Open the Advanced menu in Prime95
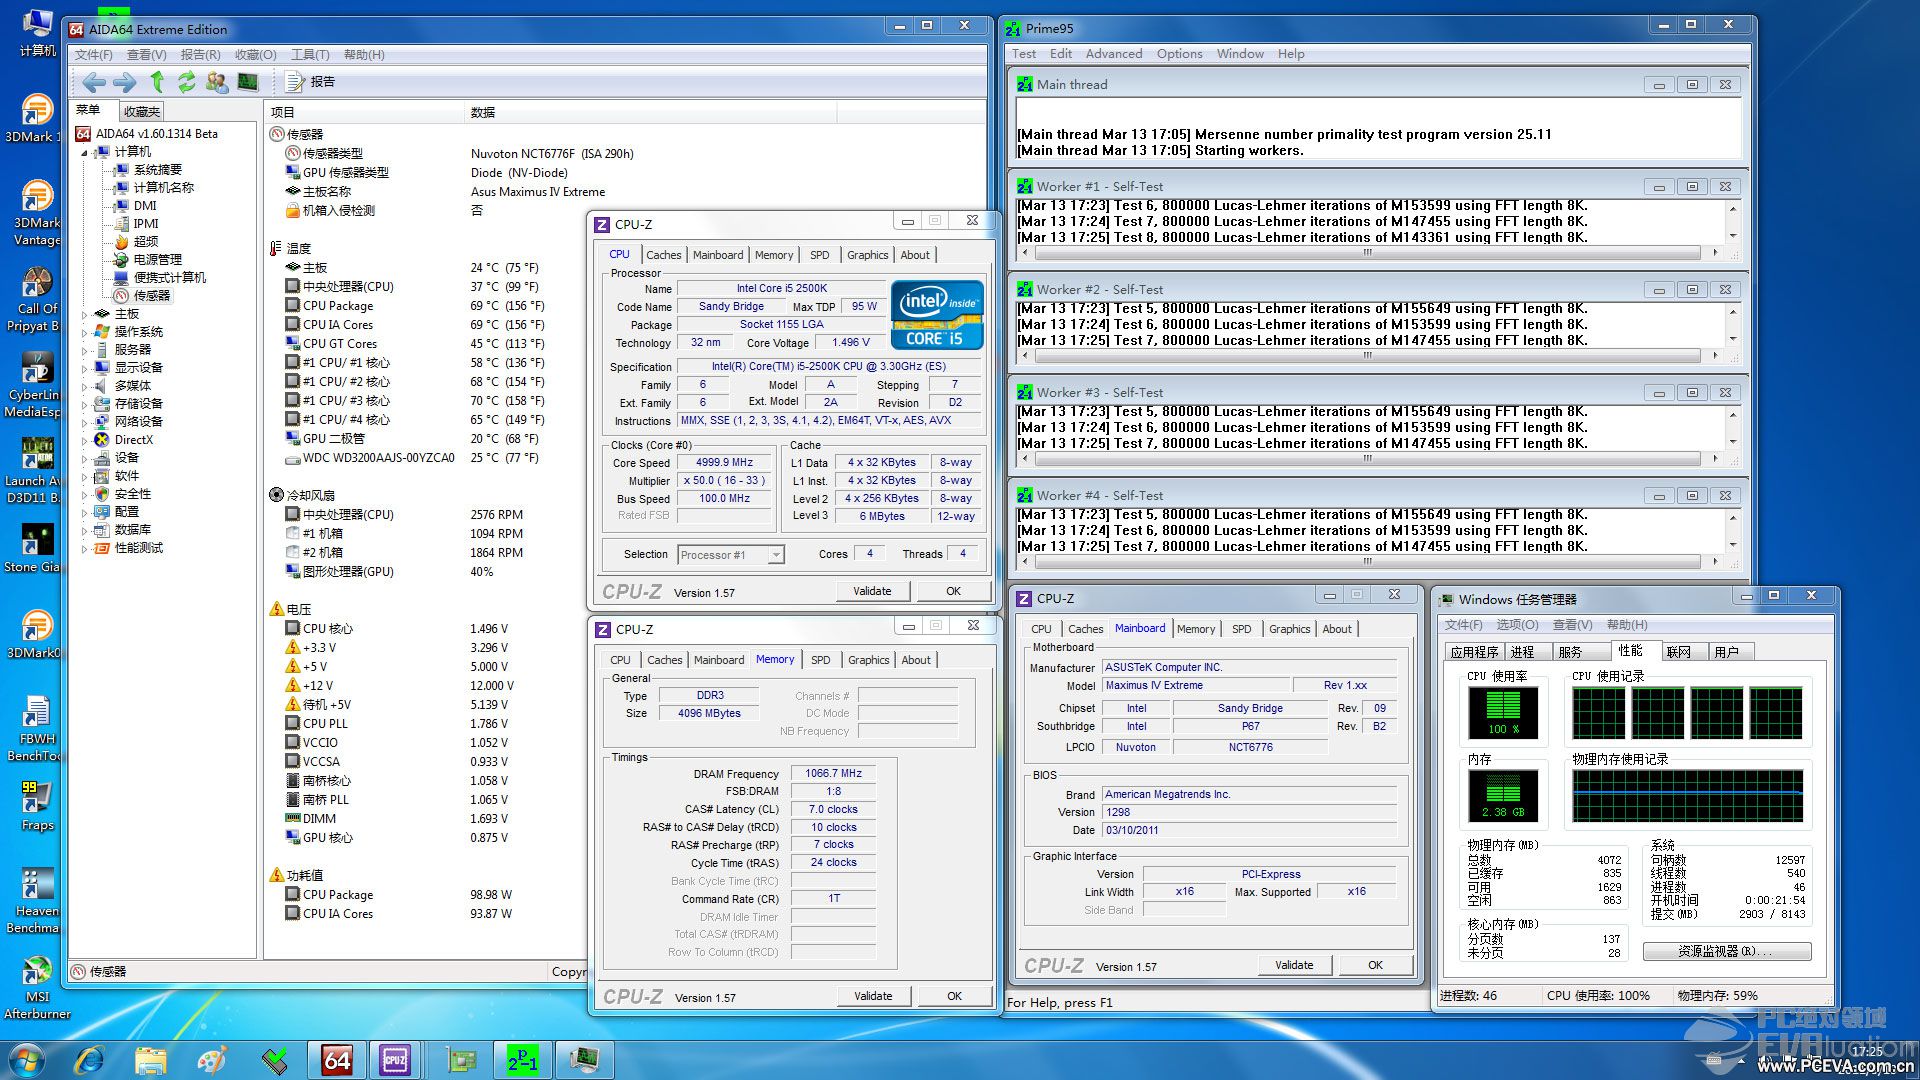The height and width of the screenshot is (1080, 1920). point(1113,54)
